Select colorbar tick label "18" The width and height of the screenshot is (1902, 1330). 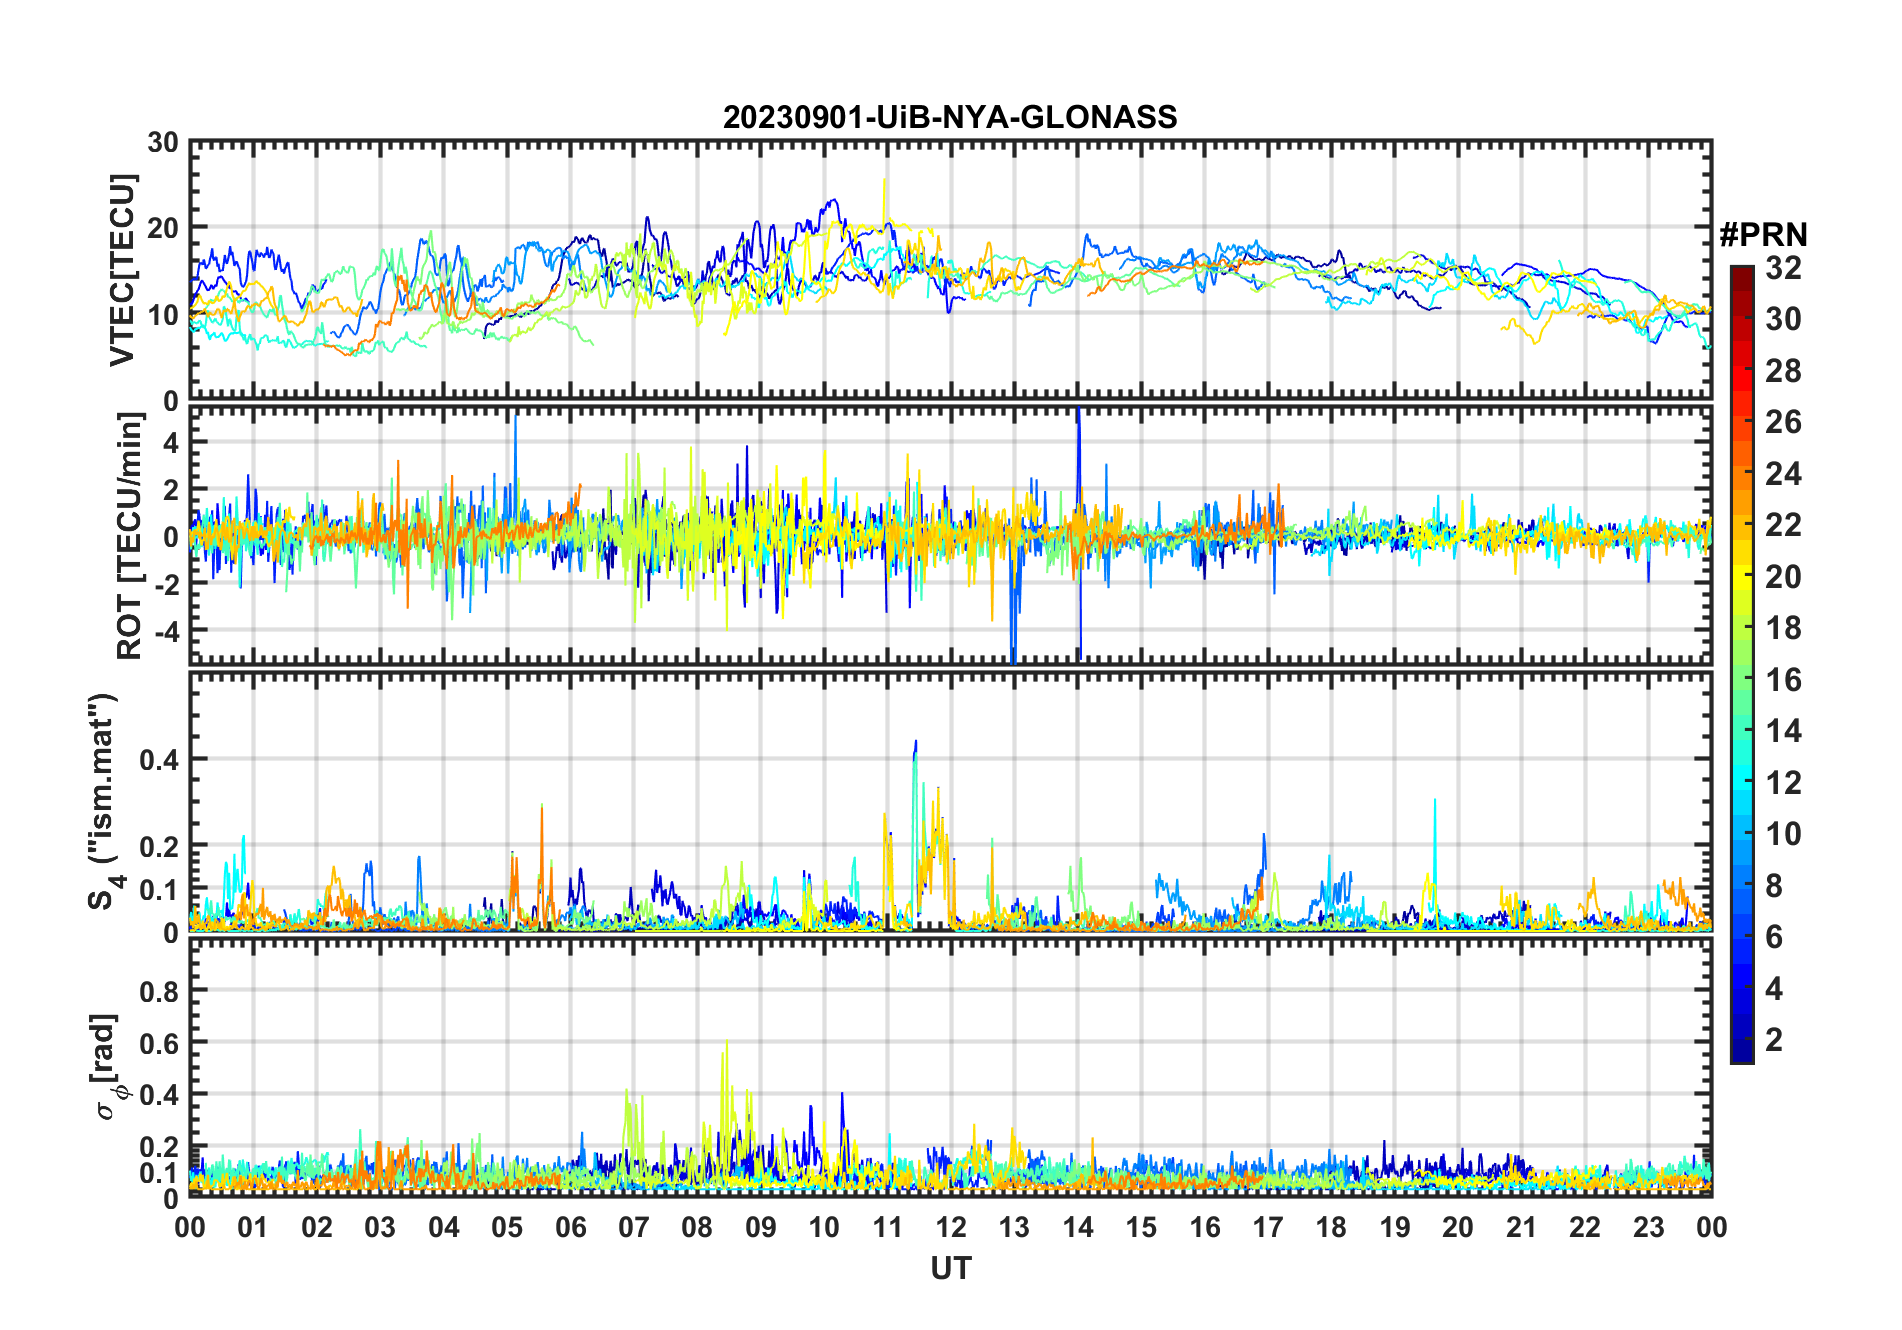[x=1783, y=628]
